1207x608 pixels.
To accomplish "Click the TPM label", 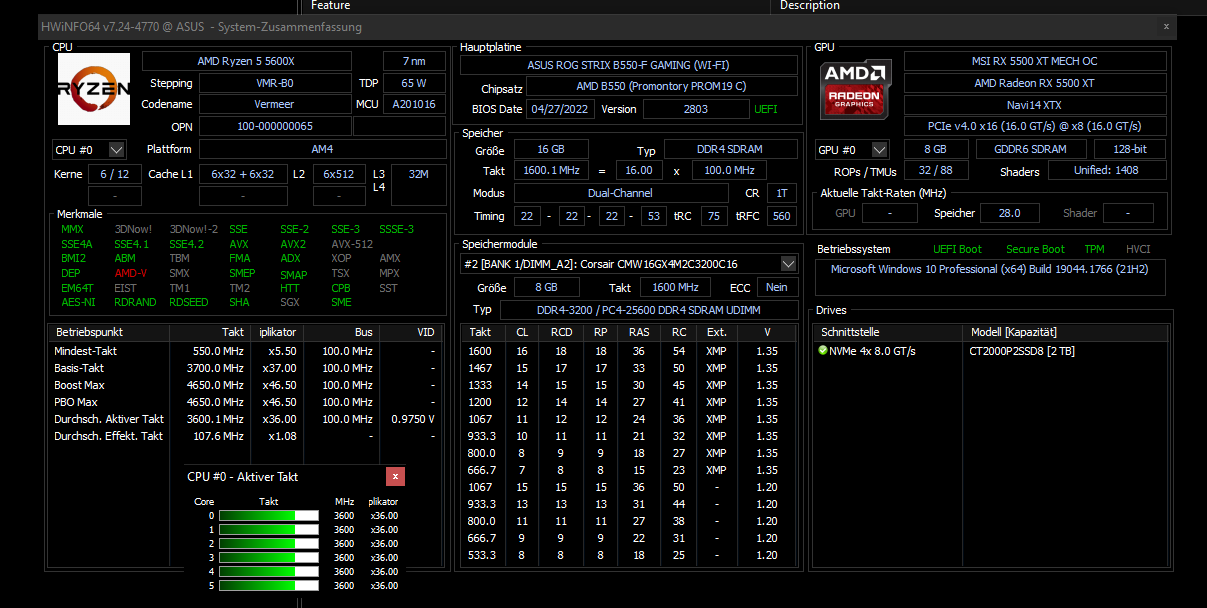I will coord(1095,249).
